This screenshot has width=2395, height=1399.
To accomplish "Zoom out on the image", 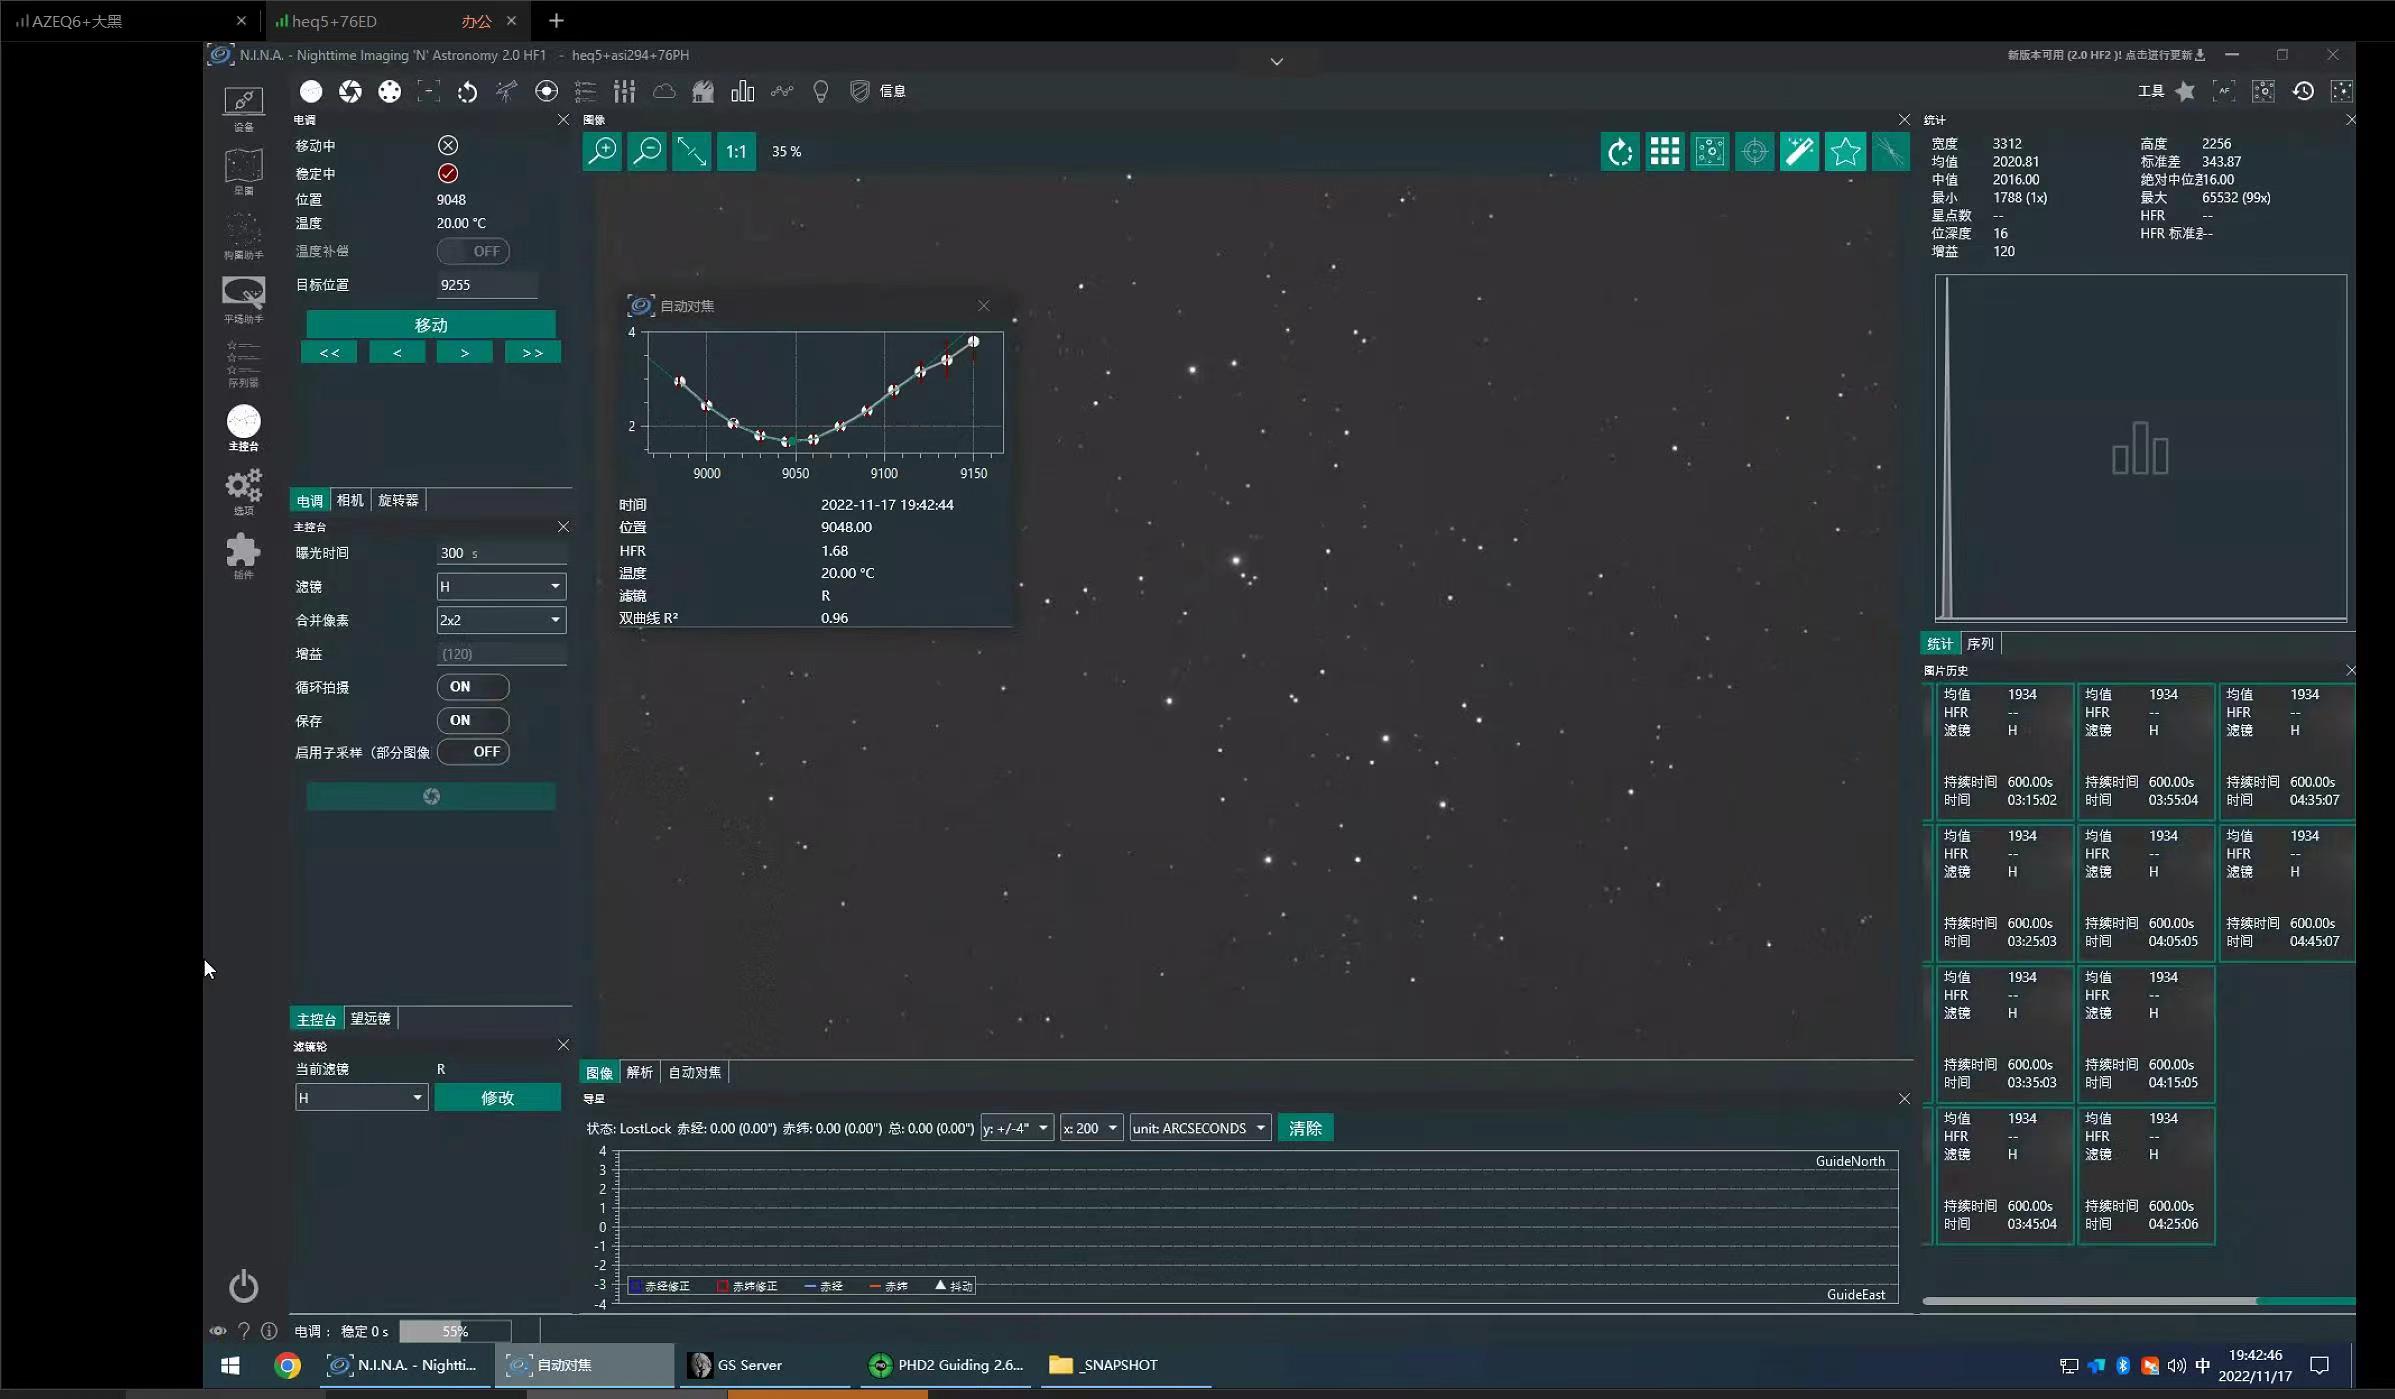I will 647,151.
